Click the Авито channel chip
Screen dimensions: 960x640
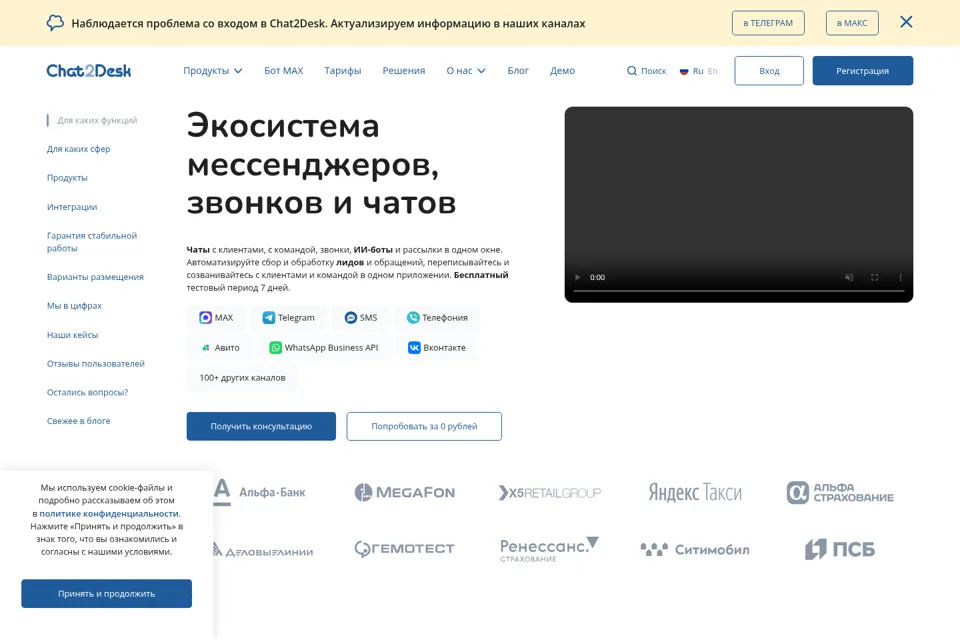coord(220,347)
